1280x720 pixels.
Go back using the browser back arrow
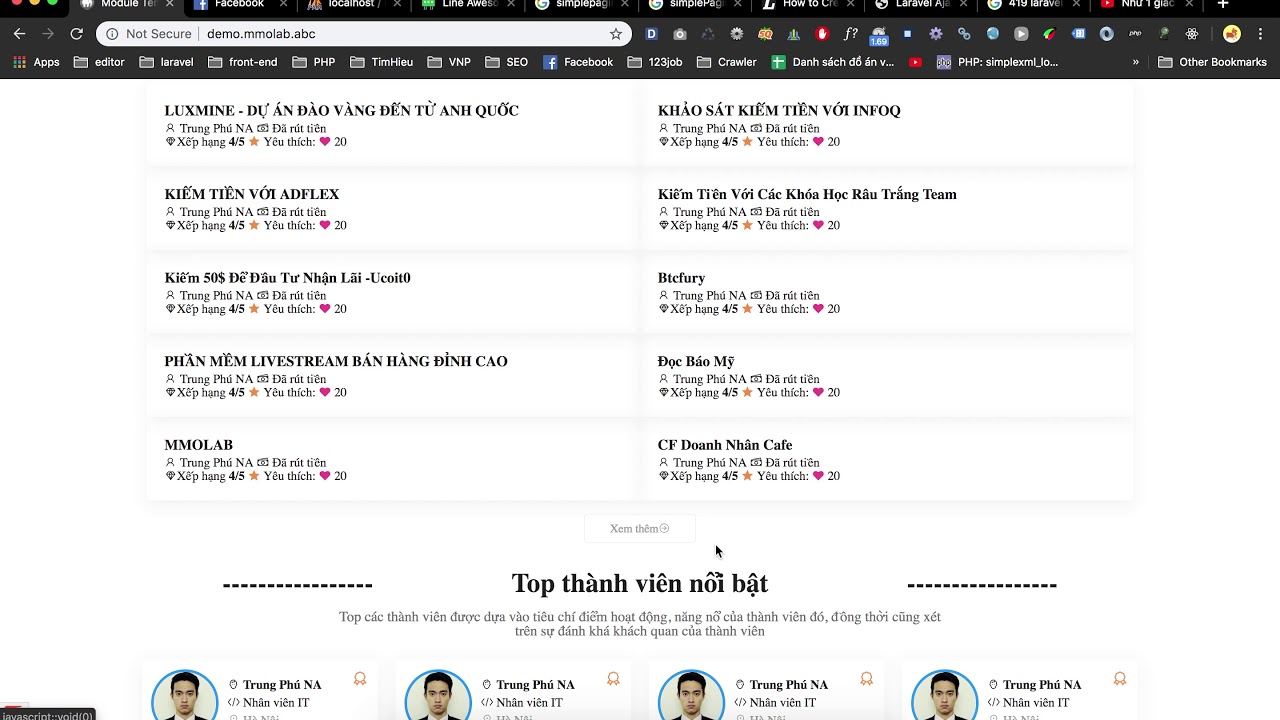click(x=19, y=34)
